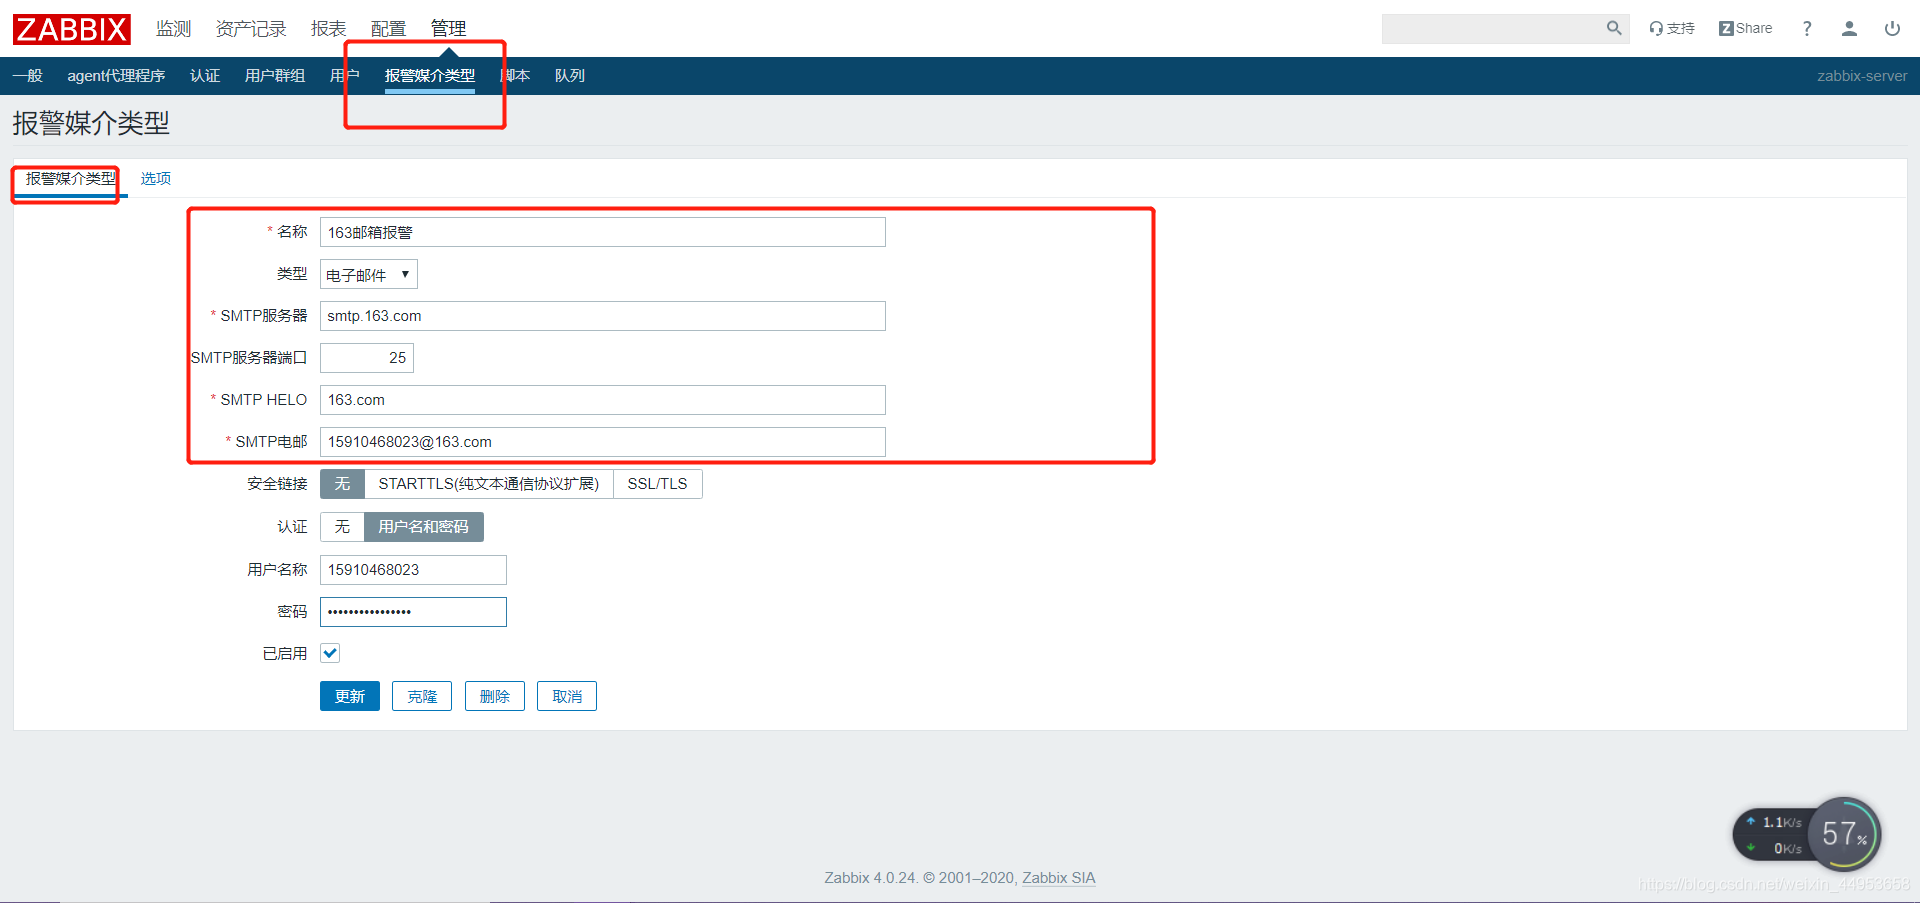Click the ZABBIX logo
This screenshot has height=903, width=1920.
72,29
